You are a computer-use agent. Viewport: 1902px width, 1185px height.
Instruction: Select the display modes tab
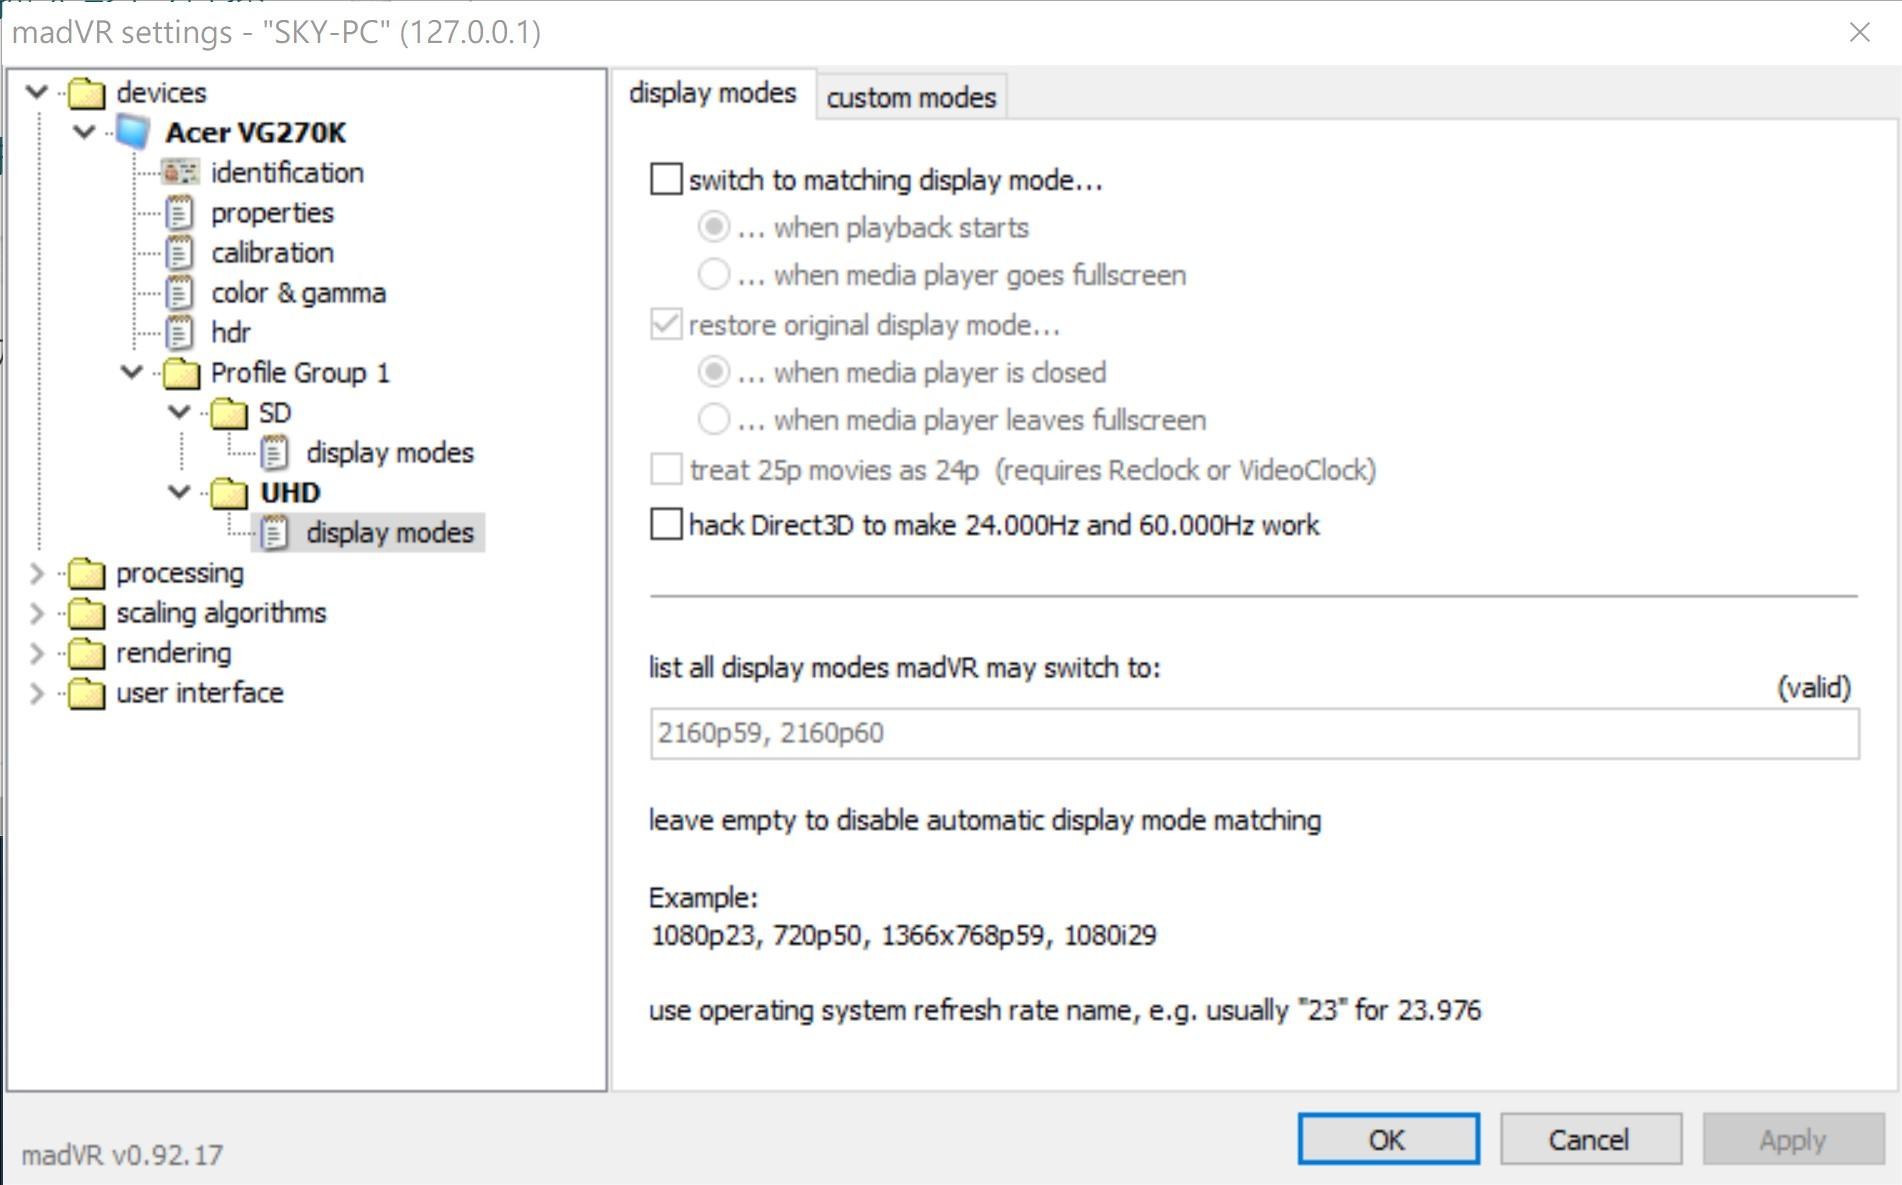712,93
